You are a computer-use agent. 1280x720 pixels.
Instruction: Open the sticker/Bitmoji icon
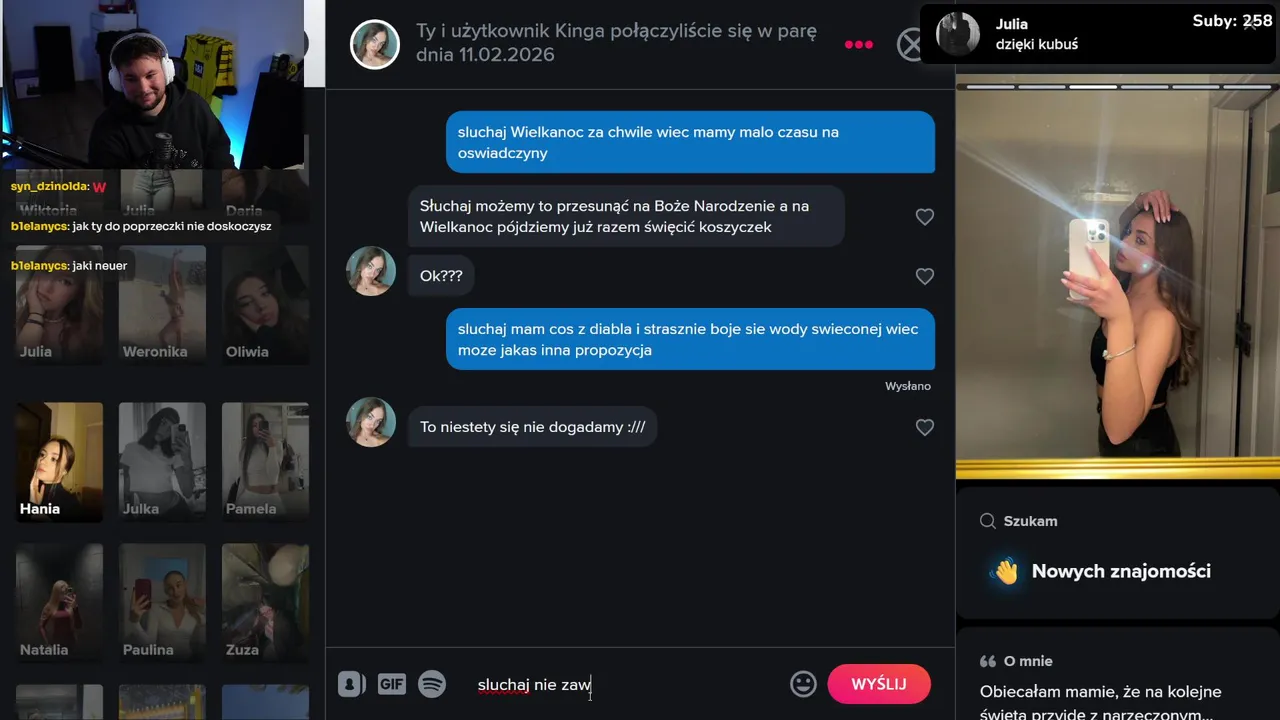pos(351,684)
